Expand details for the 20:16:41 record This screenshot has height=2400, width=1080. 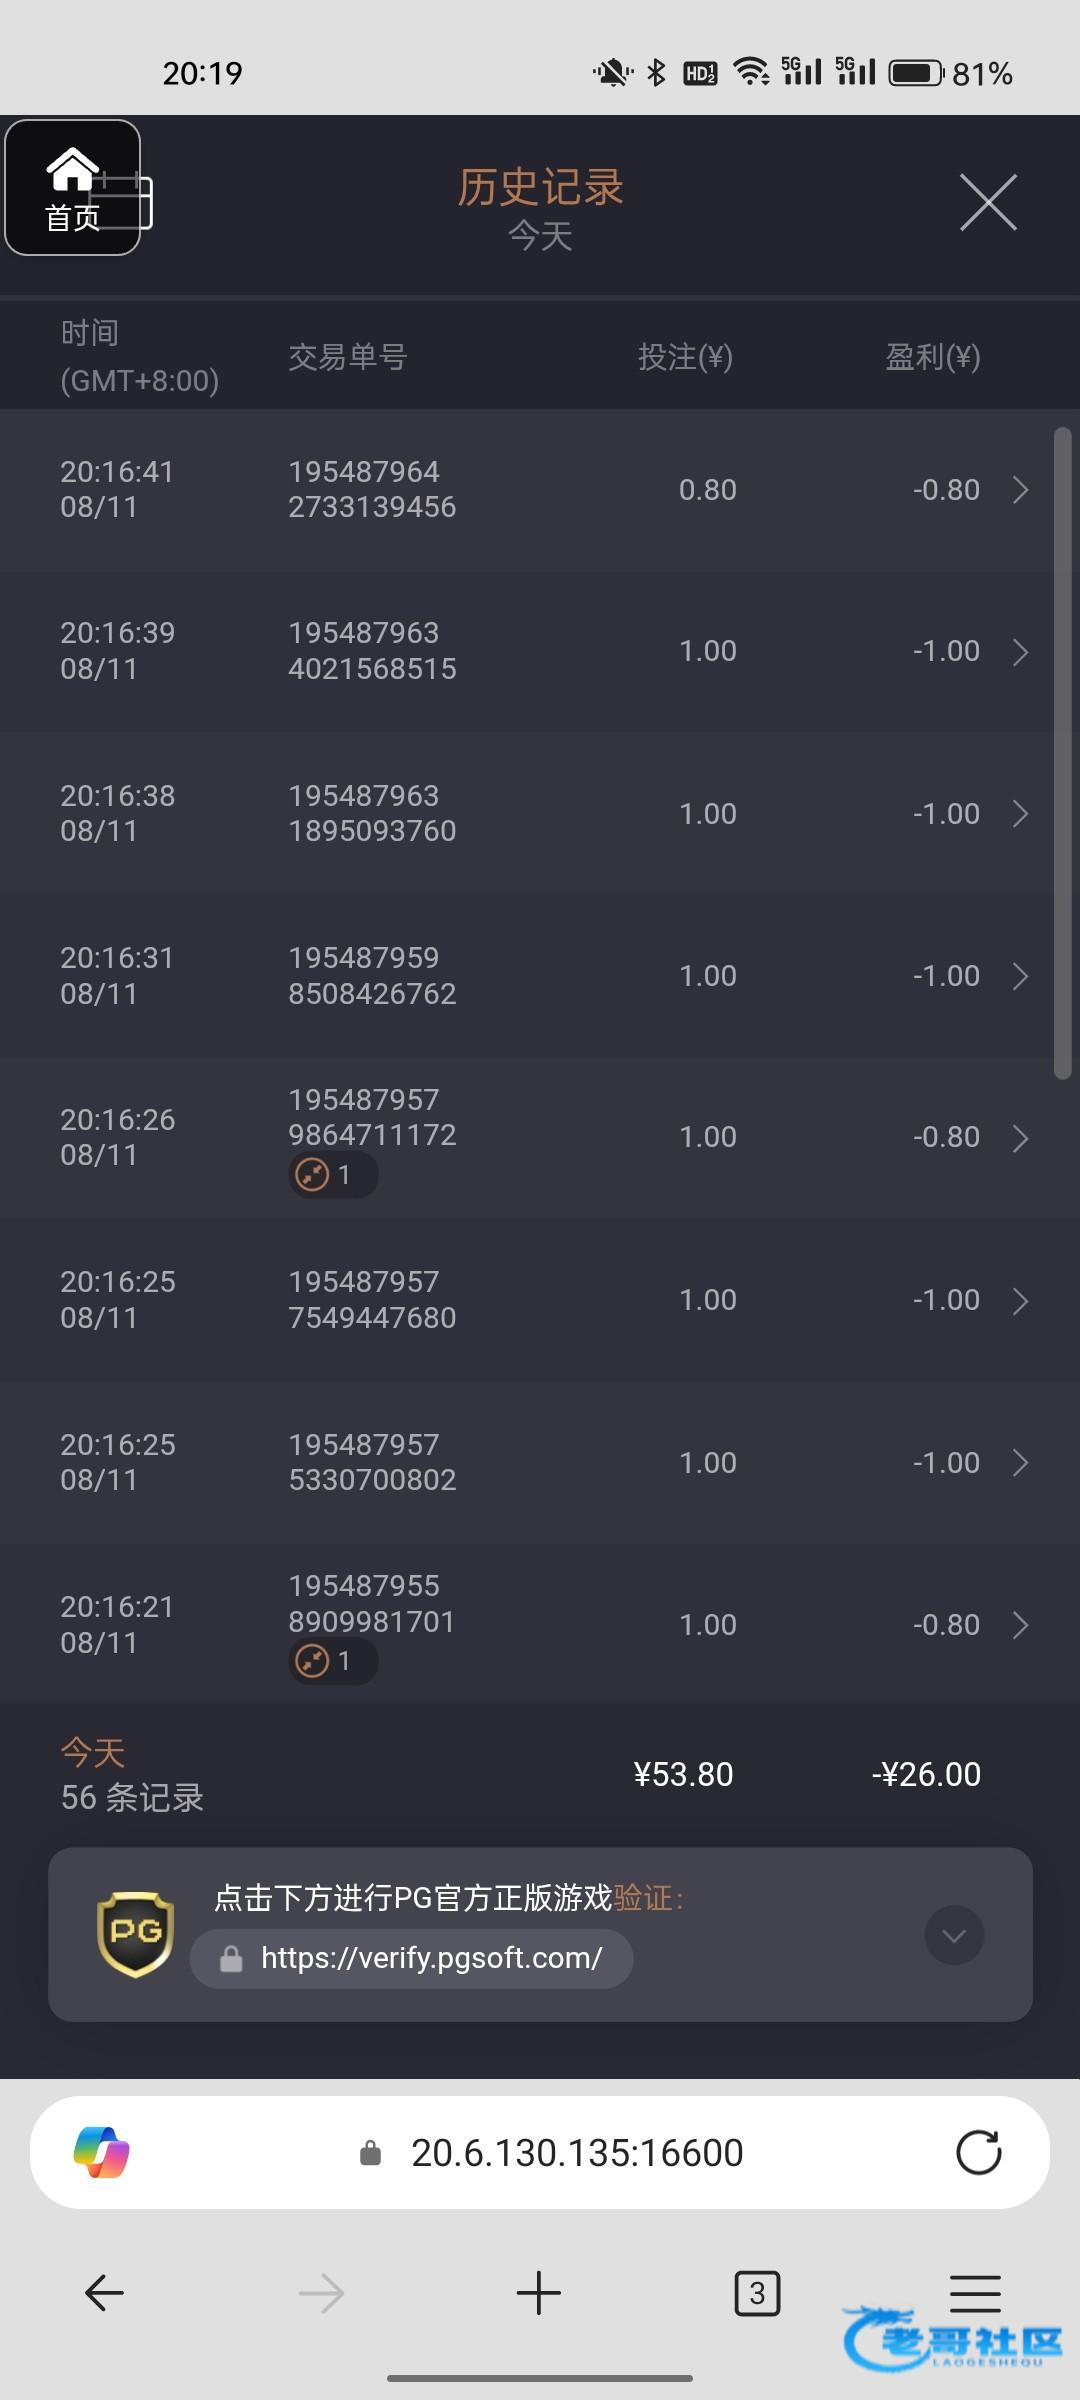point(1020,490)
